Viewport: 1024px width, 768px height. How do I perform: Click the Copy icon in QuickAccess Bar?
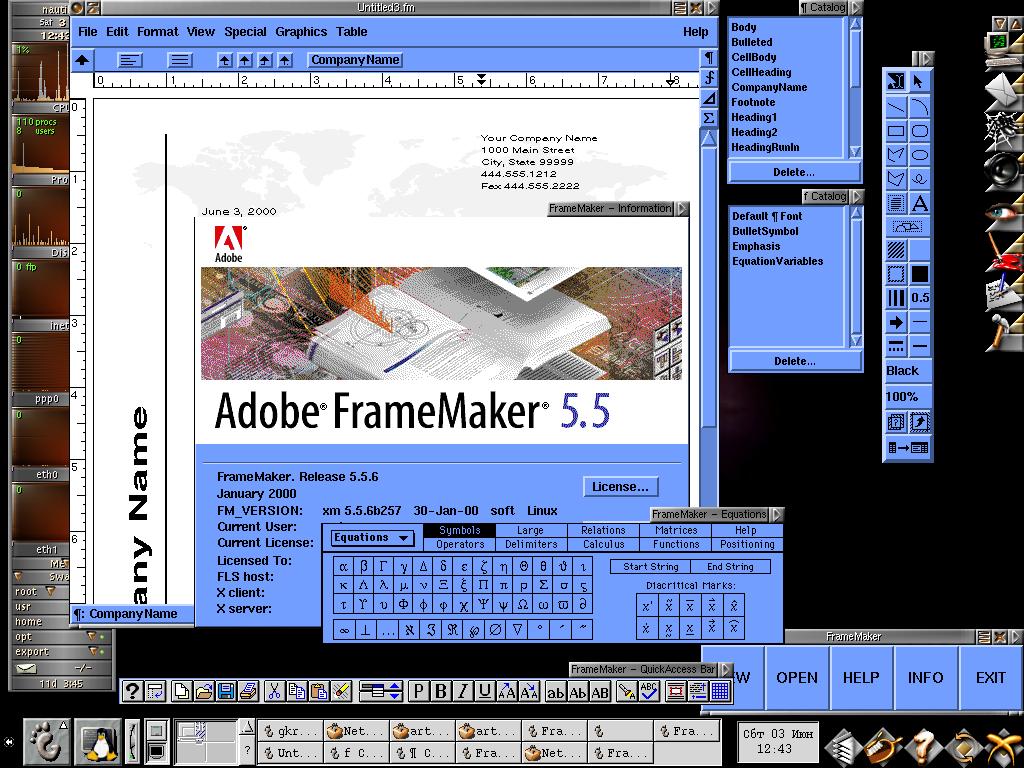tap(296, 691)
